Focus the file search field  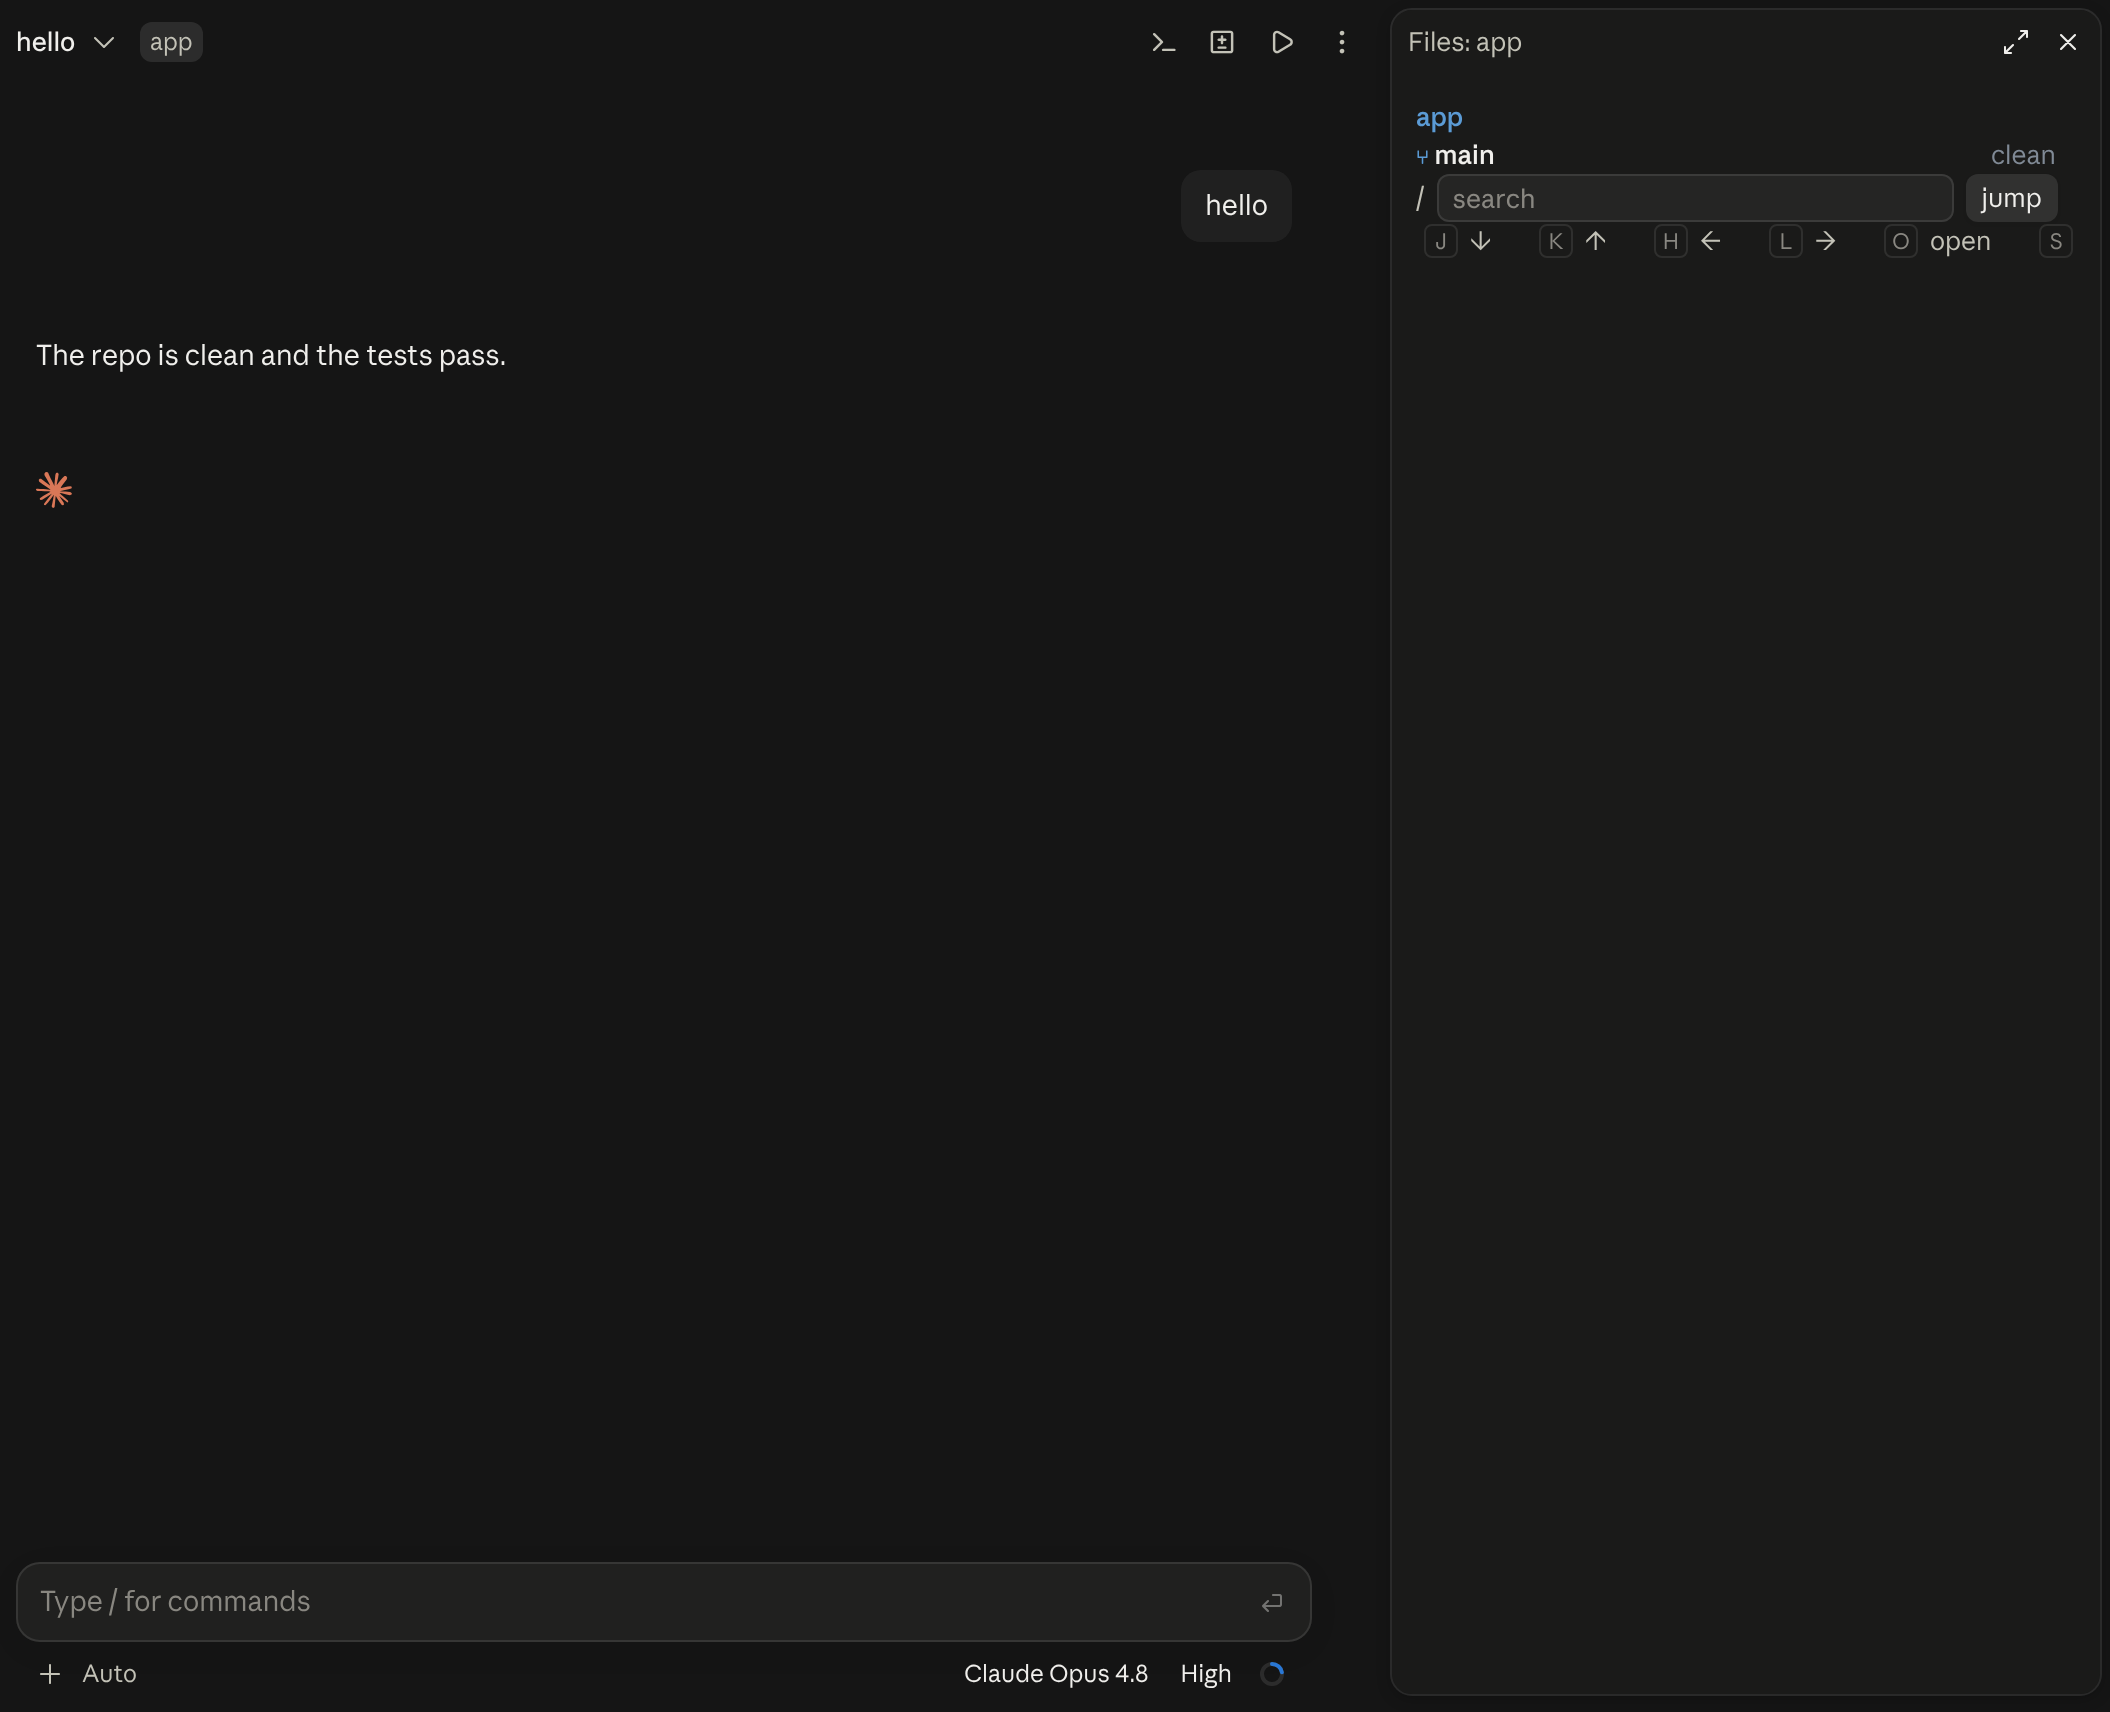coord(1694,198)
